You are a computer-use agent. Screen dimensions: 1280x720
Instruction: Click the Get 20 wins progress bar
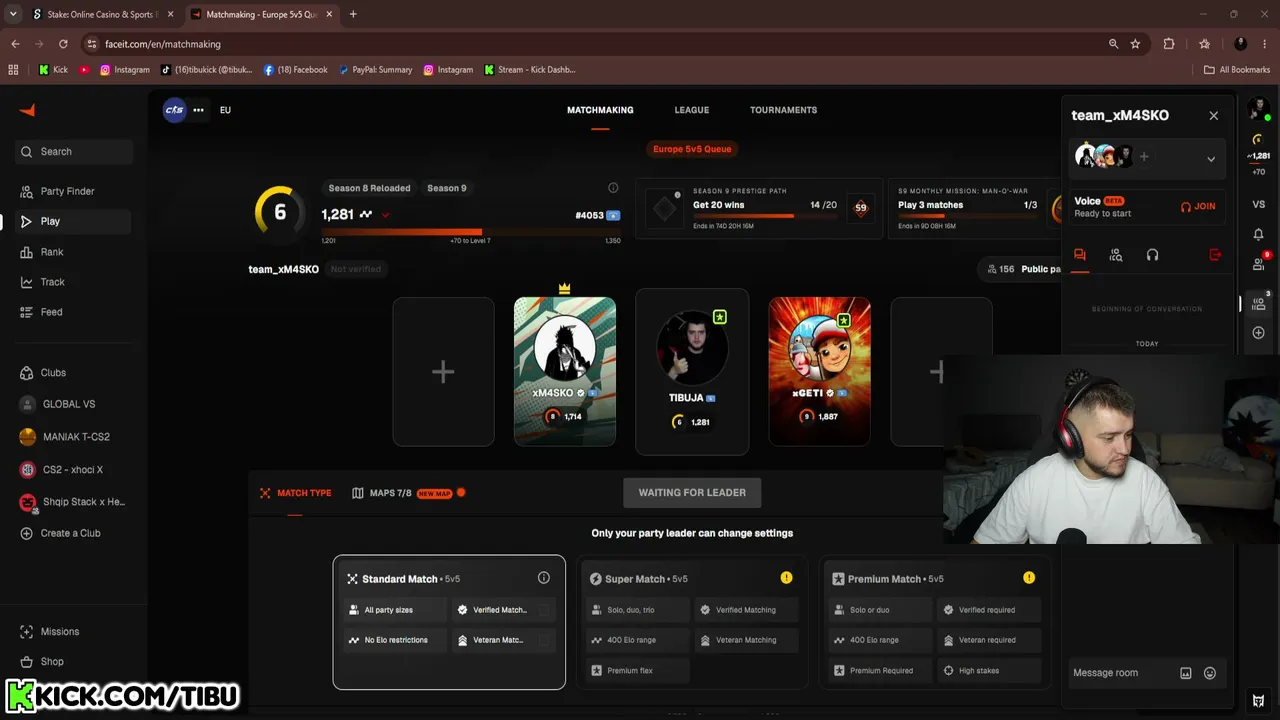coord(765,216)
